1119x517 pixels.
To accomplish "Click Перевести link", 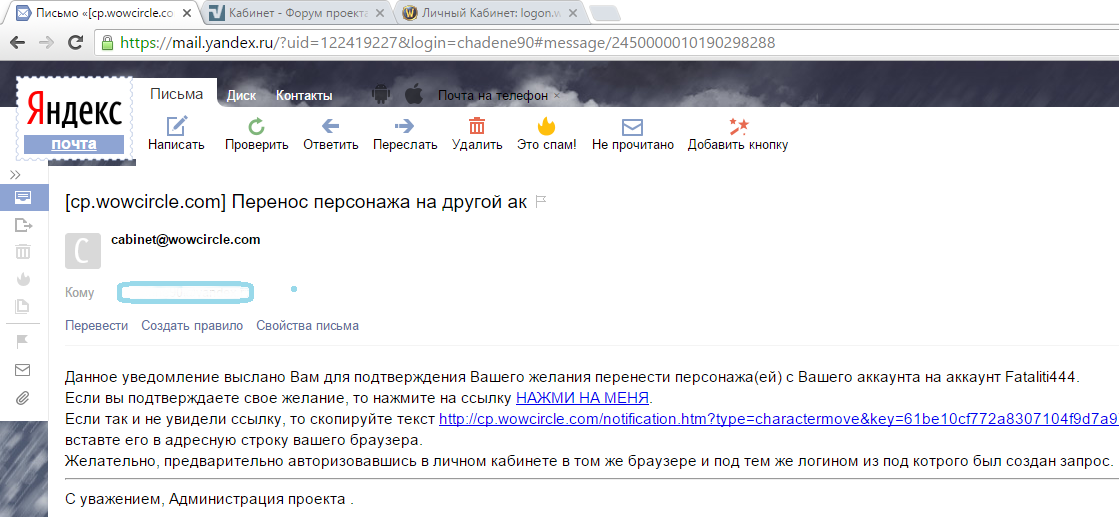I will pyautogui.click(x=96, y=326).
